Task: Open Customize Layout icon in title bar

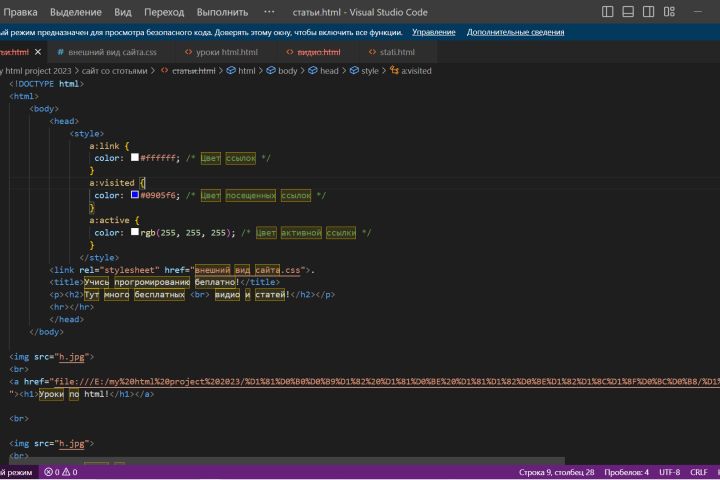Action: 669,12
